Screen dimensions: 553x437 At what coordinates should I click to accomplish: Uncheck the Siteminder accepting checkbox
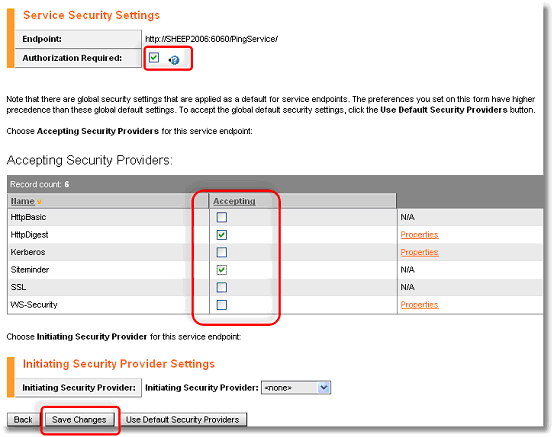coord(221,270)
